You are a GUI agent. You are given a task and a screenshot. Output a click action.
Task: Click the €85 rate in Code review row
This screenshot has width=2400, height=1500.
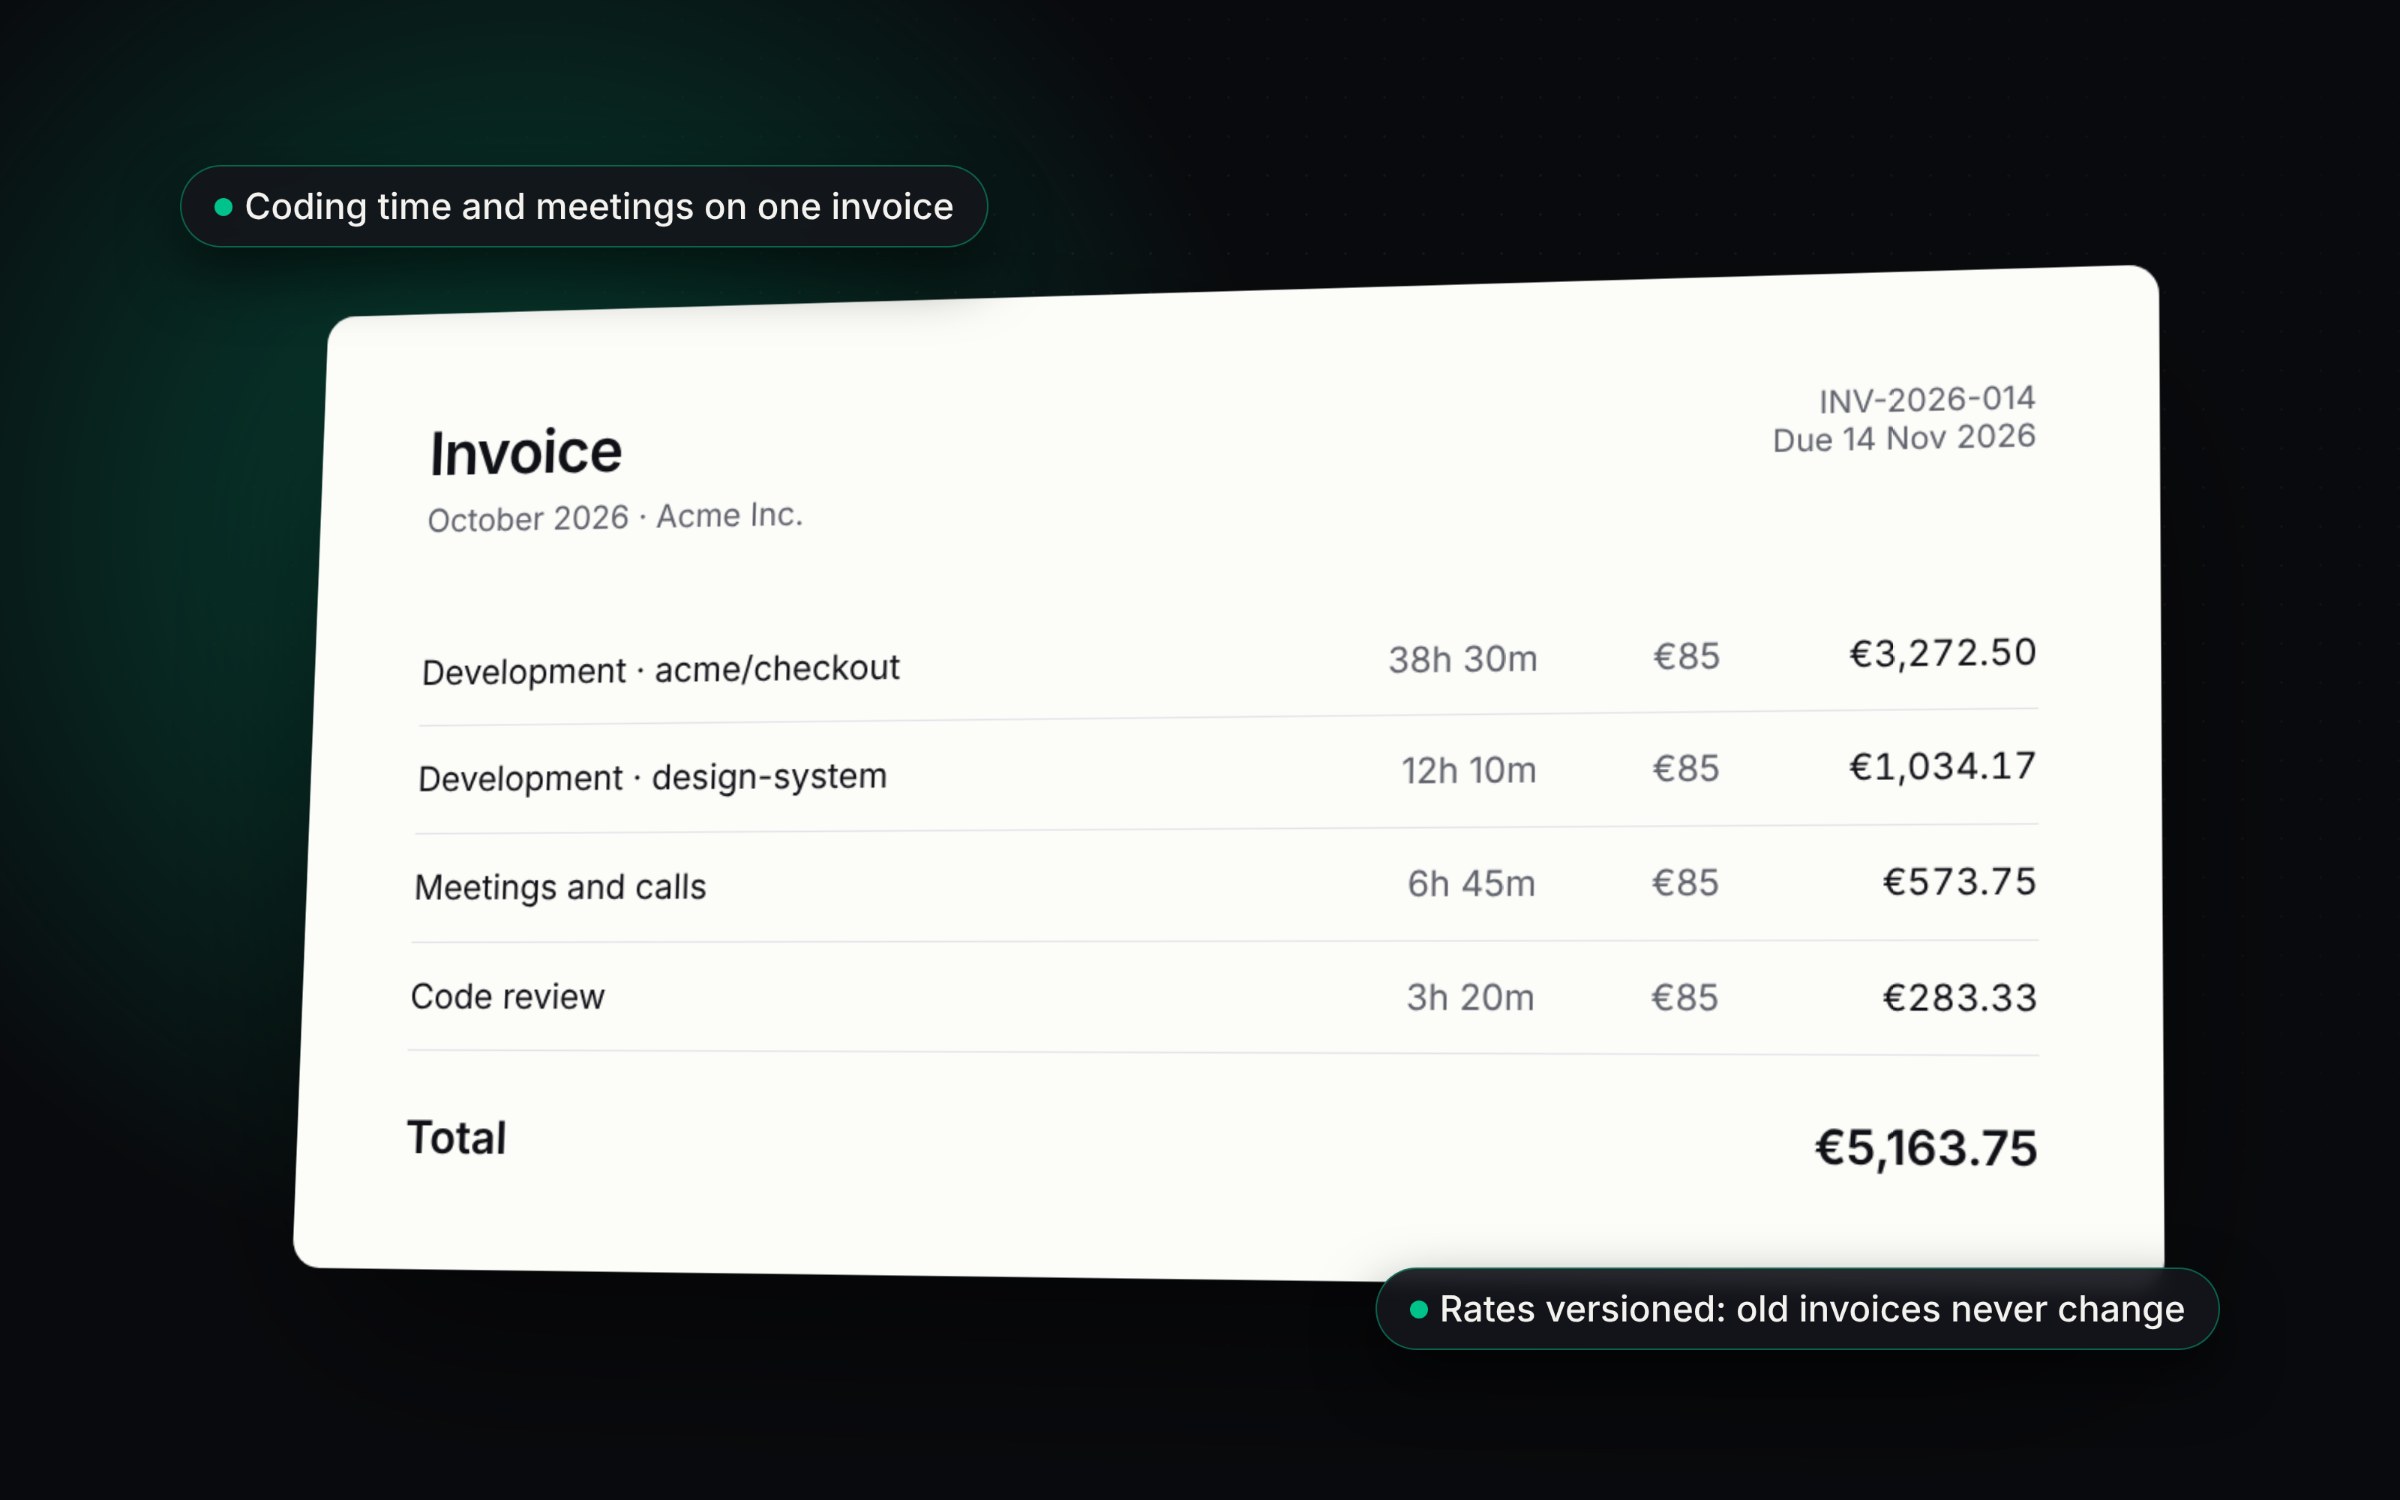pos(1685,997)
